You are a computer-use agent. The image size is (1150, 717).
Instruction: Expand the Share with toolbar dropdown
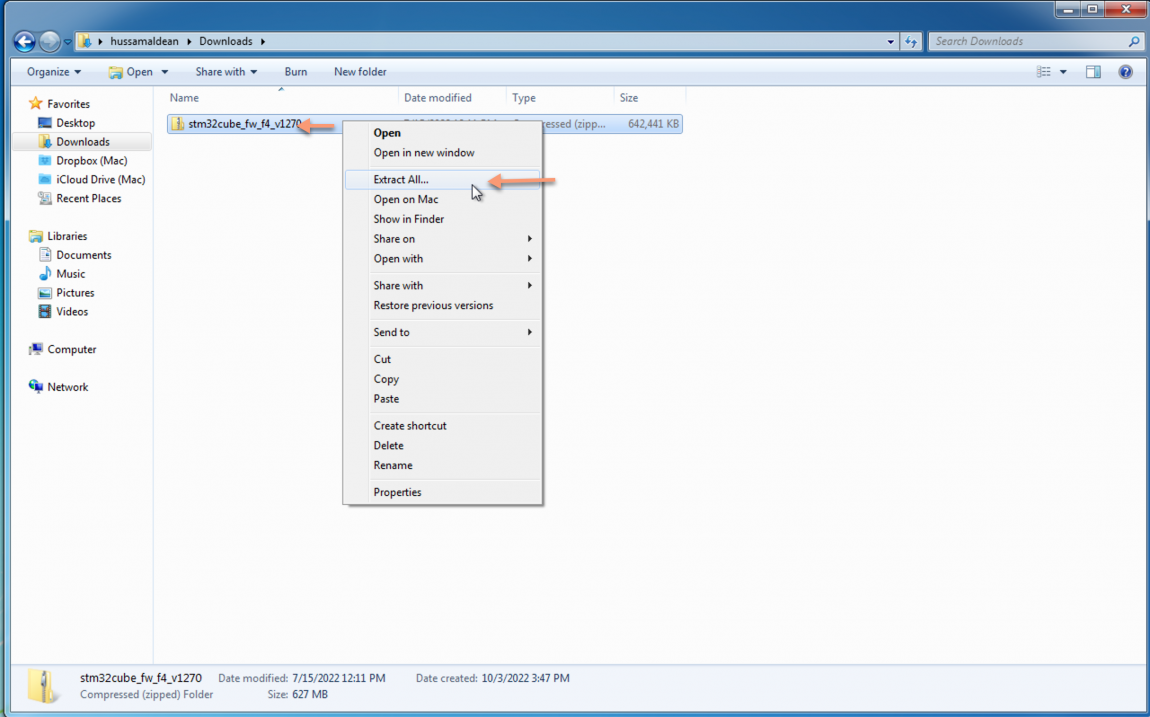pyautogui.click(x=226, y=71)
